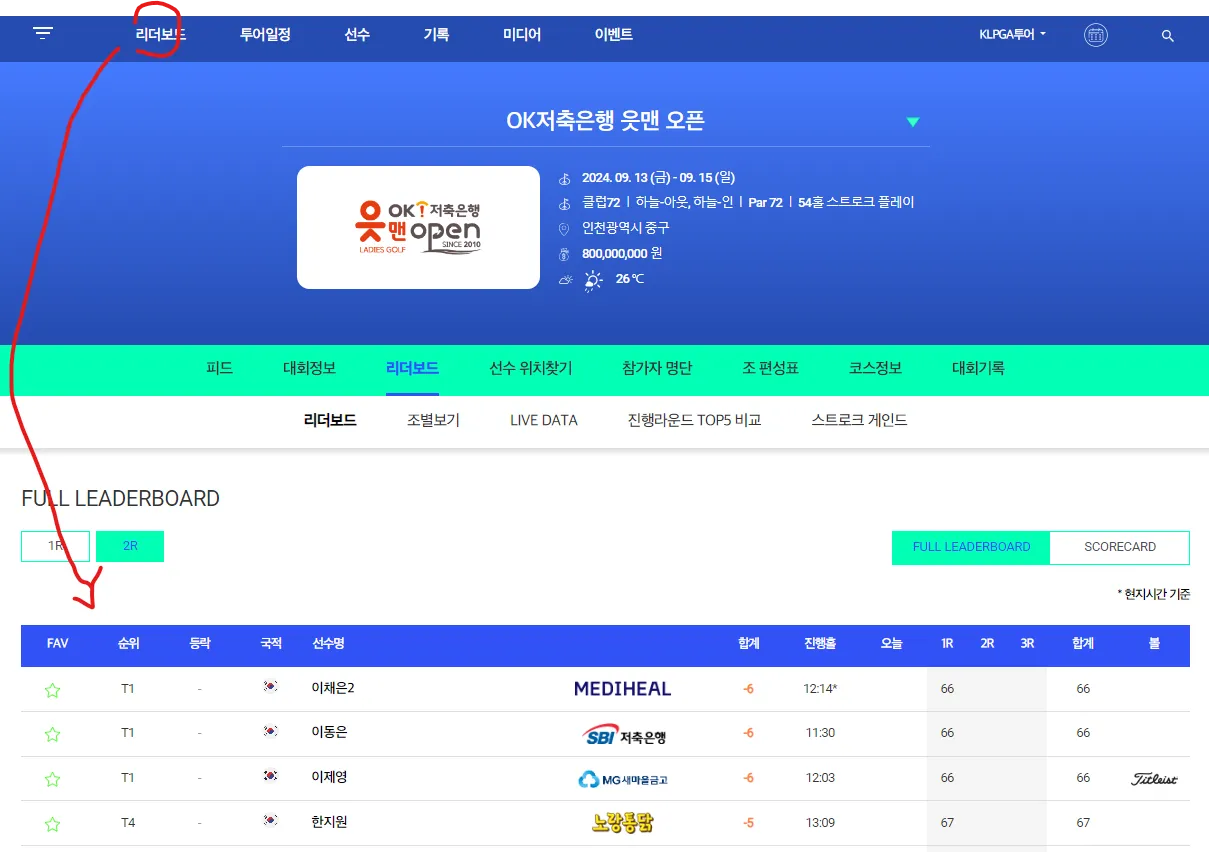Click the MEDIHEAL sponsor logo for 이채은2
This screenshot has width=1209, height=852.
click(622, 689)
